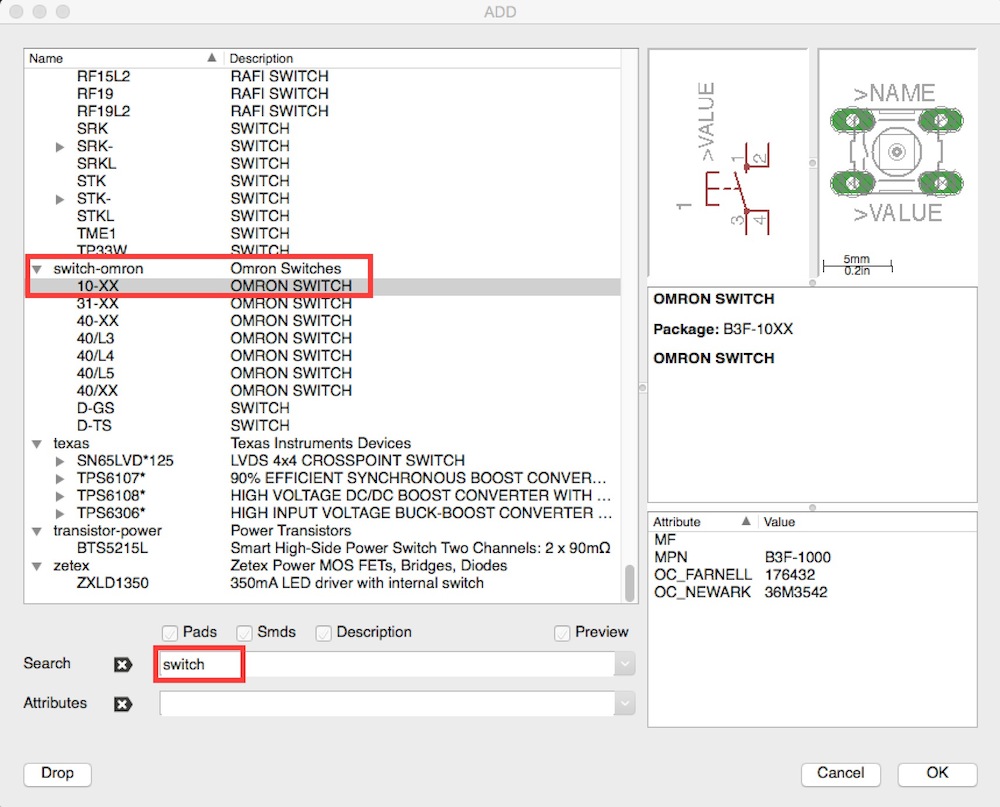Select the 40/L3 device row

tap(322, 339)
